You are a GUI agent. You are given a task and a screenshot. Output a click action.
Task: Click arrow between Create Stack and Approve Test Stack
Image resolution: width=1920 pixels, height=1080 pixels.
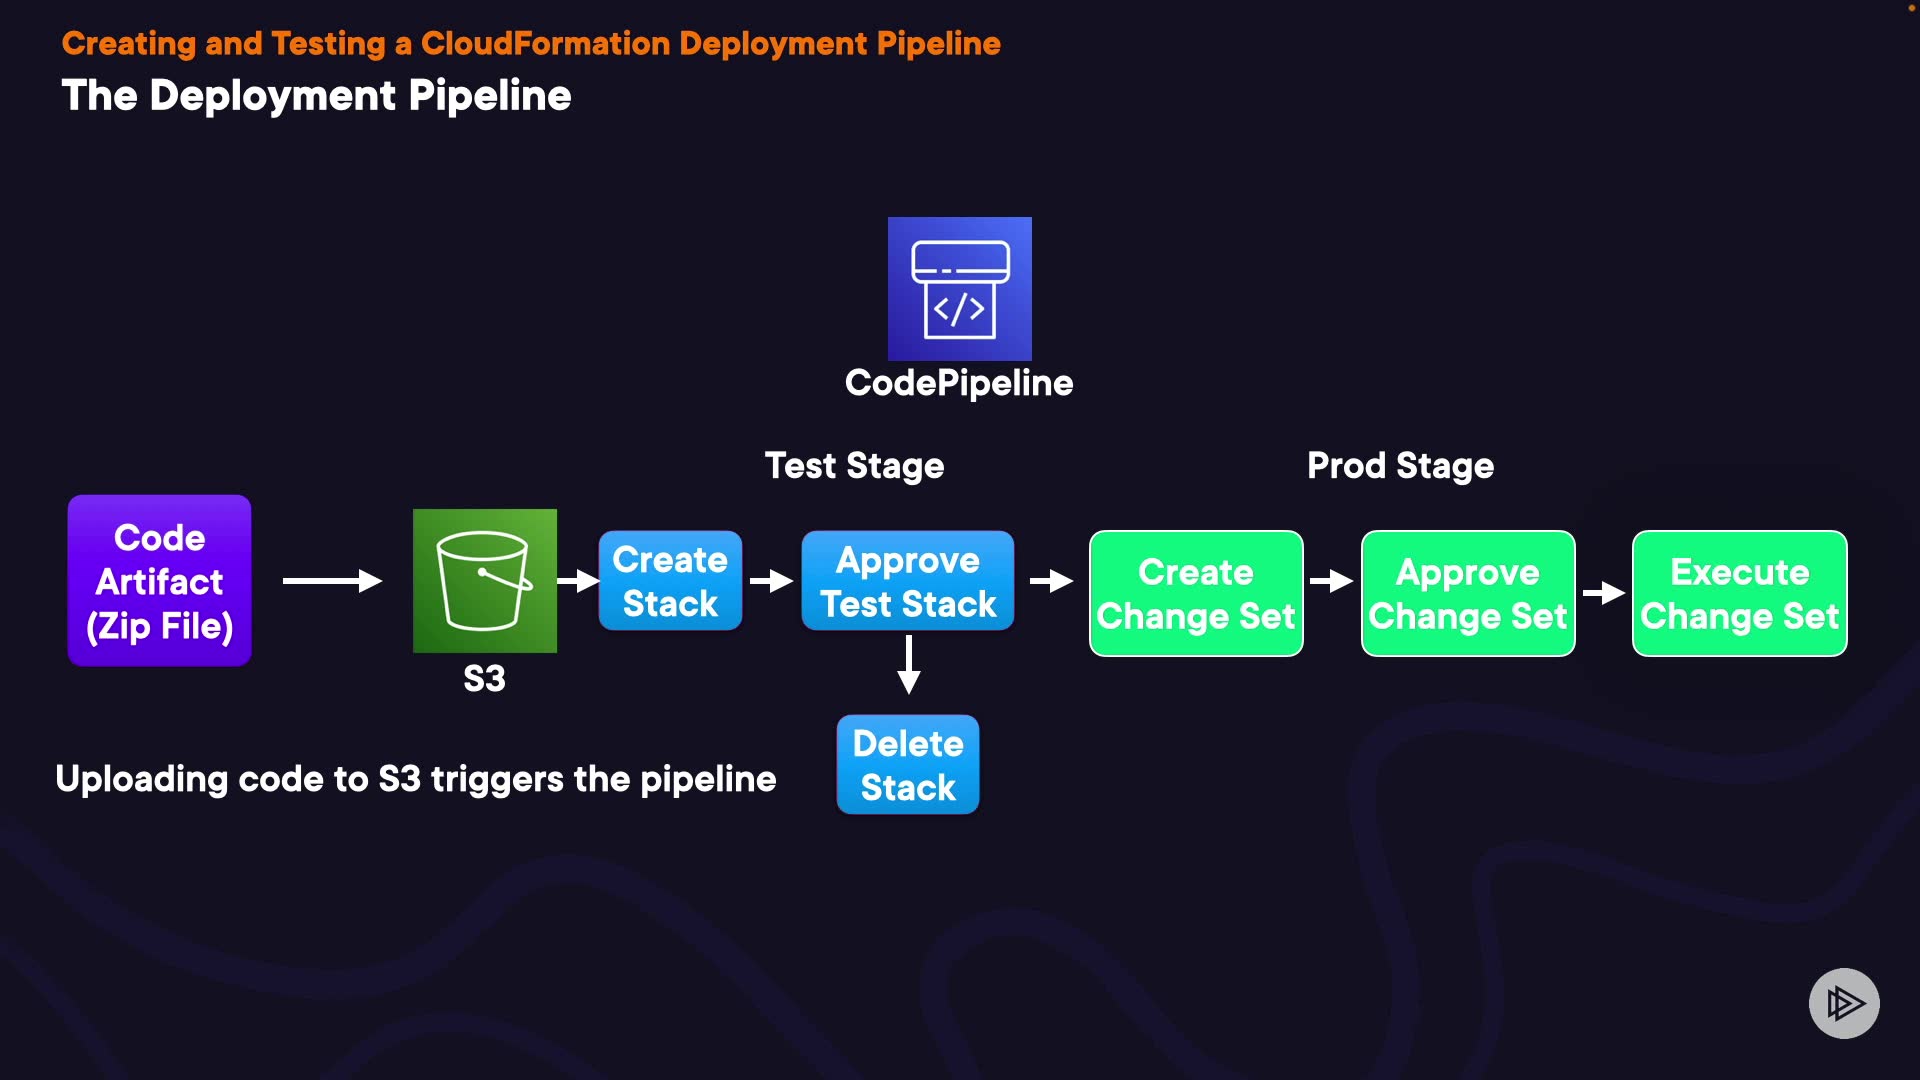pos(771,581)
